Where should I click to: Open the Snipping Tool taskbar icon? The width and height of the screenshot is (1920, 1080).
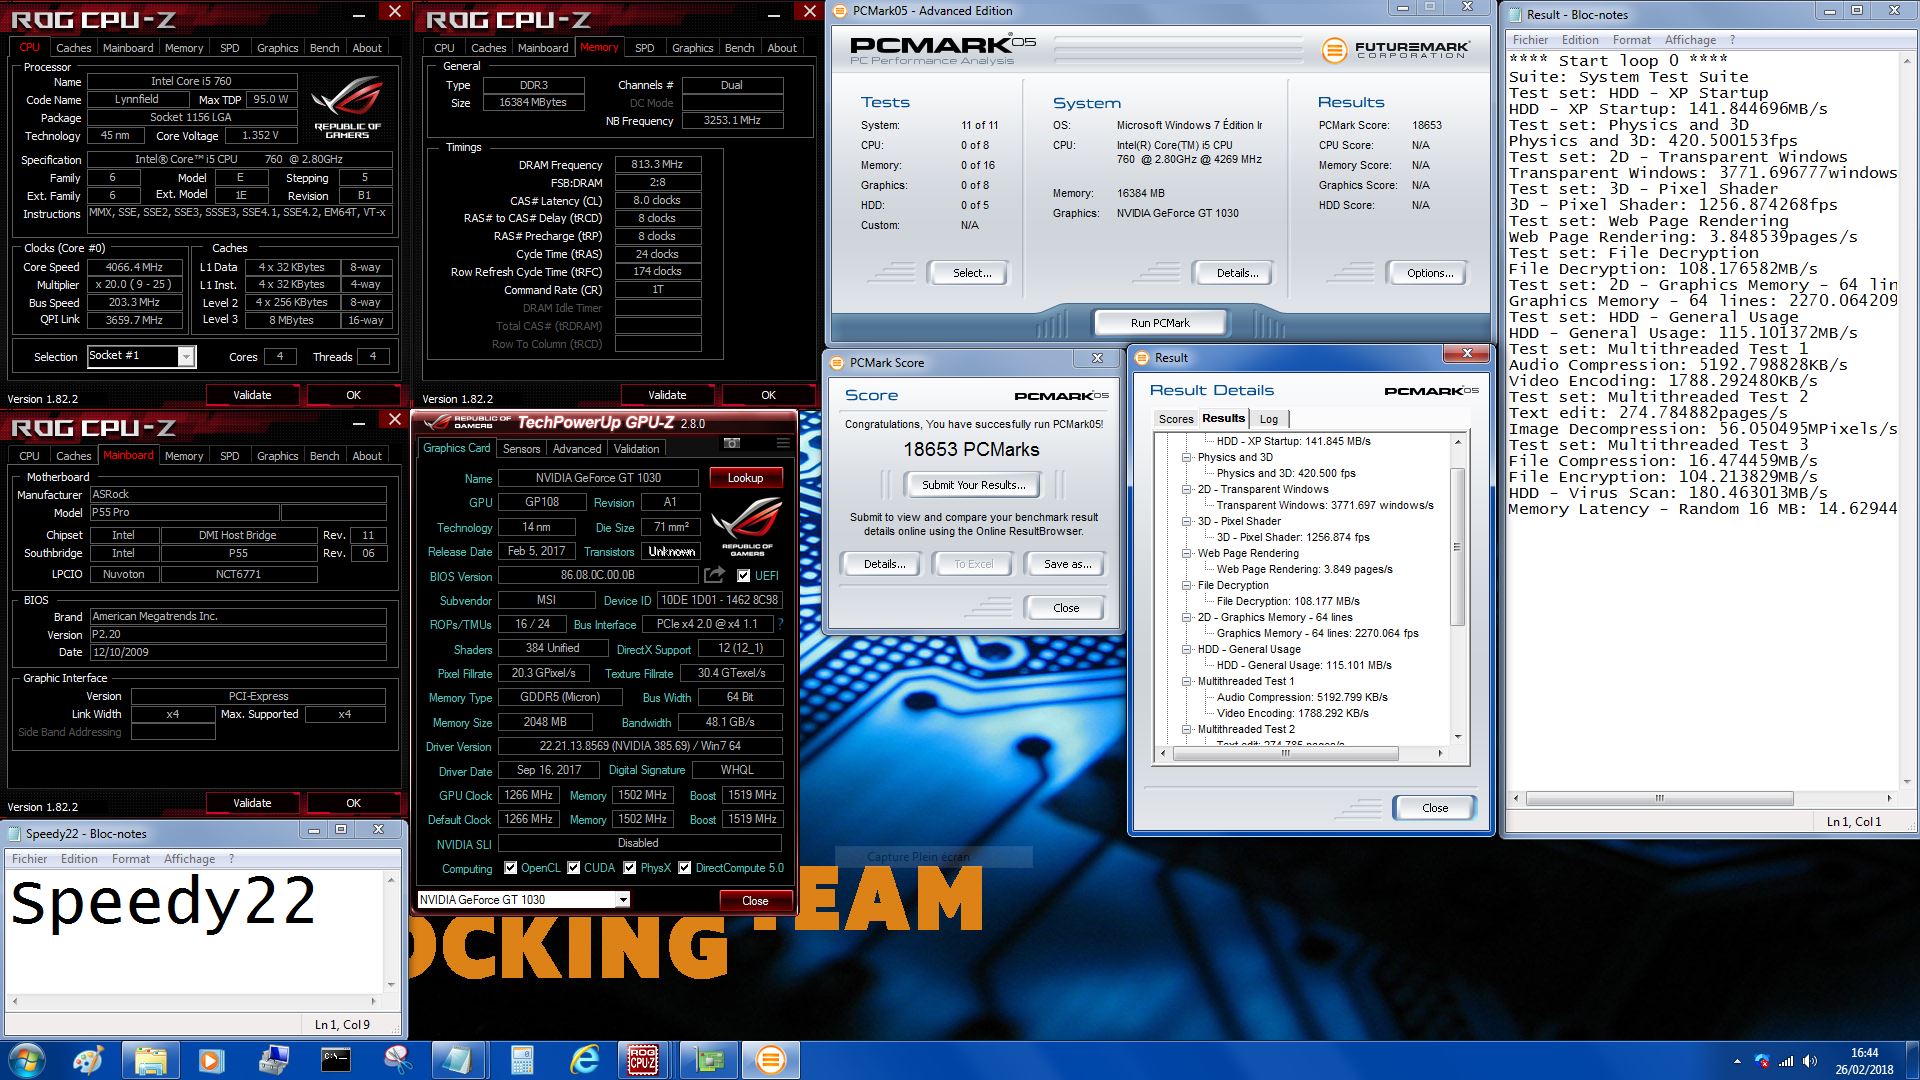click(398, 1060)
